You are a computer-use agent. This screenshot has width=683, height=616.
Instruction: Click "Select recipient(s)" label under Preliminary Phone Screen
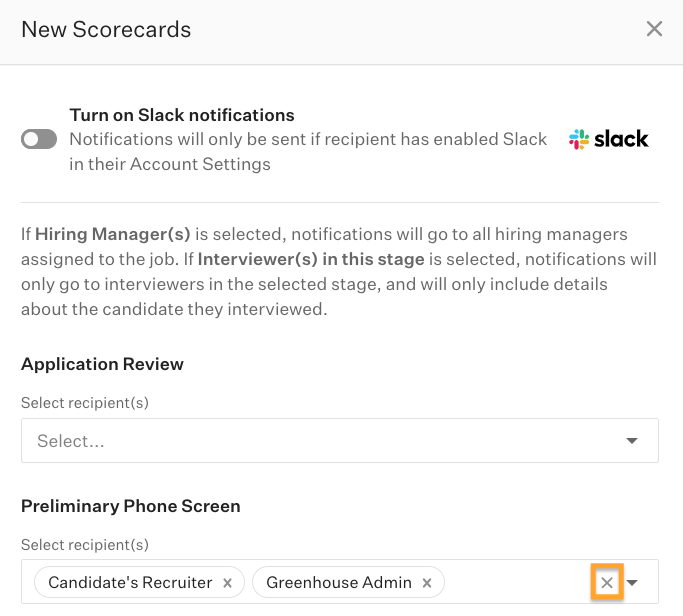click(85, 545)
